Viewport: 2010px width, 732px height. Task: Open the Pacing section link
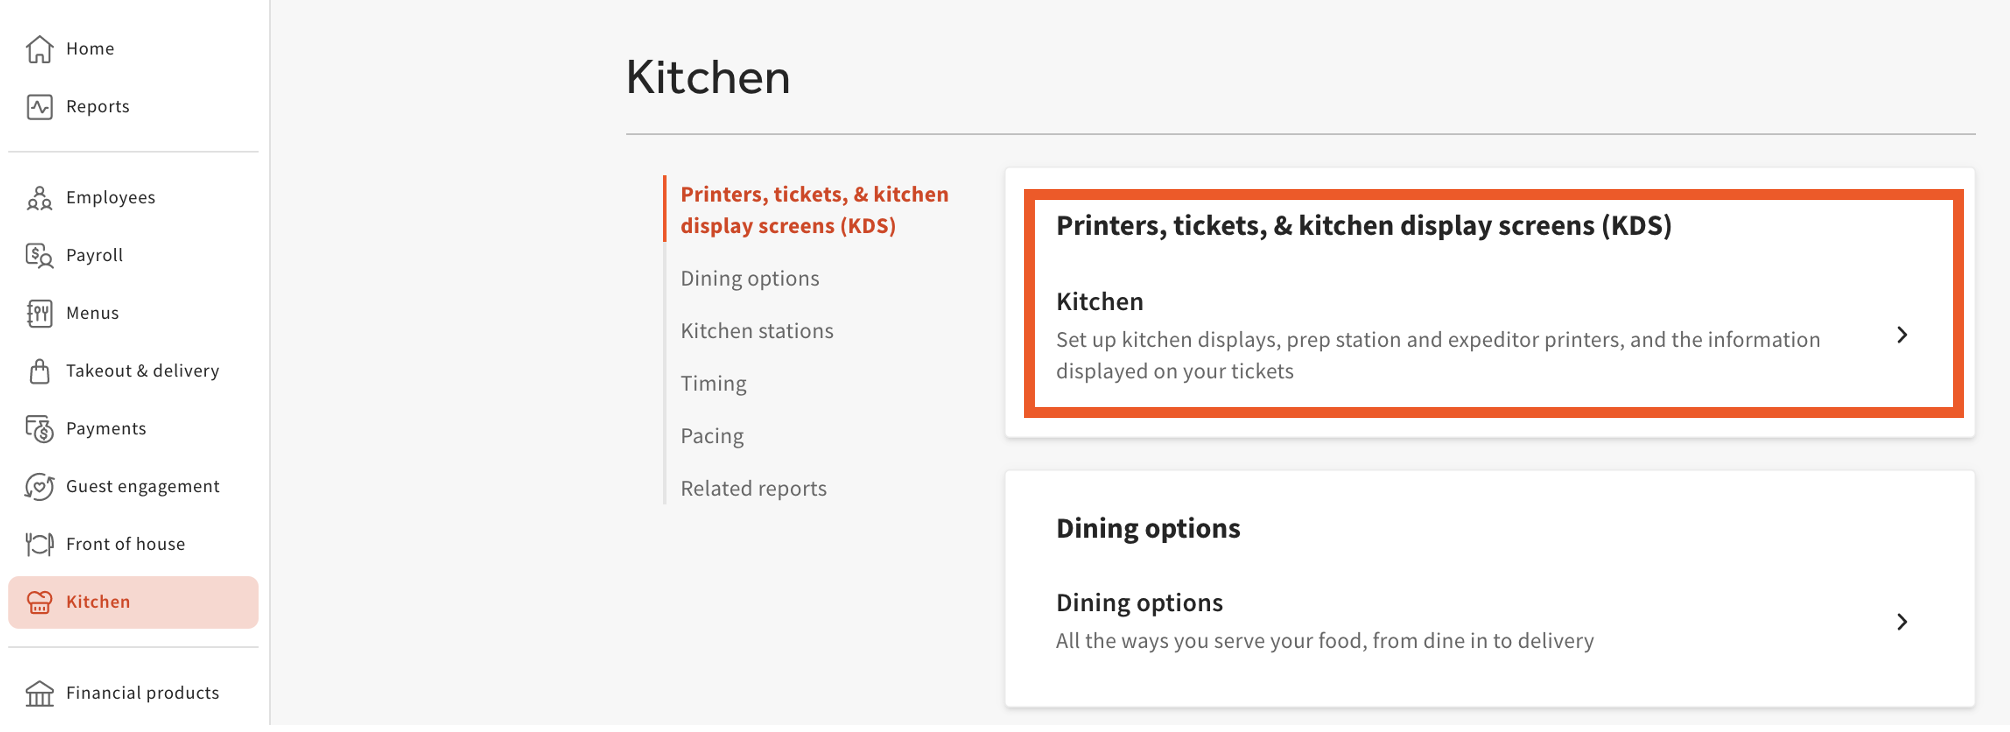[712, 436]
